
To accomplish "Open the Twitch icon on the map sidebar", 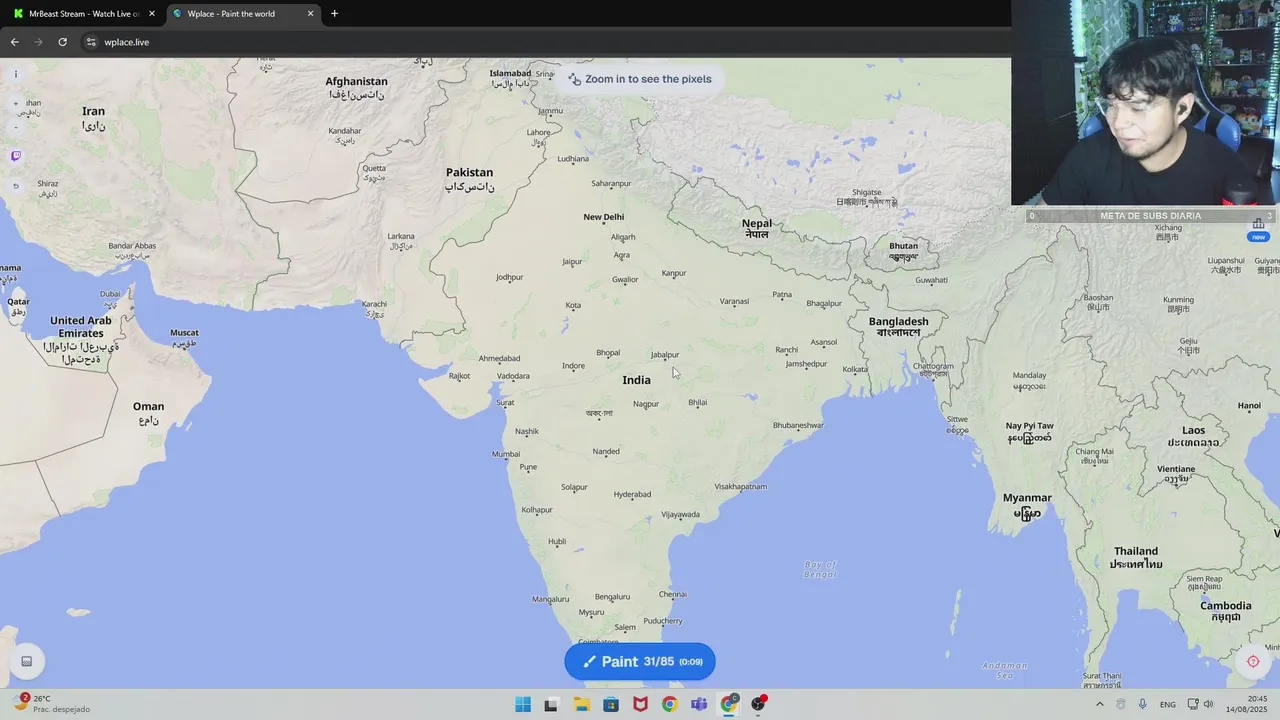I will pos(15,156).
